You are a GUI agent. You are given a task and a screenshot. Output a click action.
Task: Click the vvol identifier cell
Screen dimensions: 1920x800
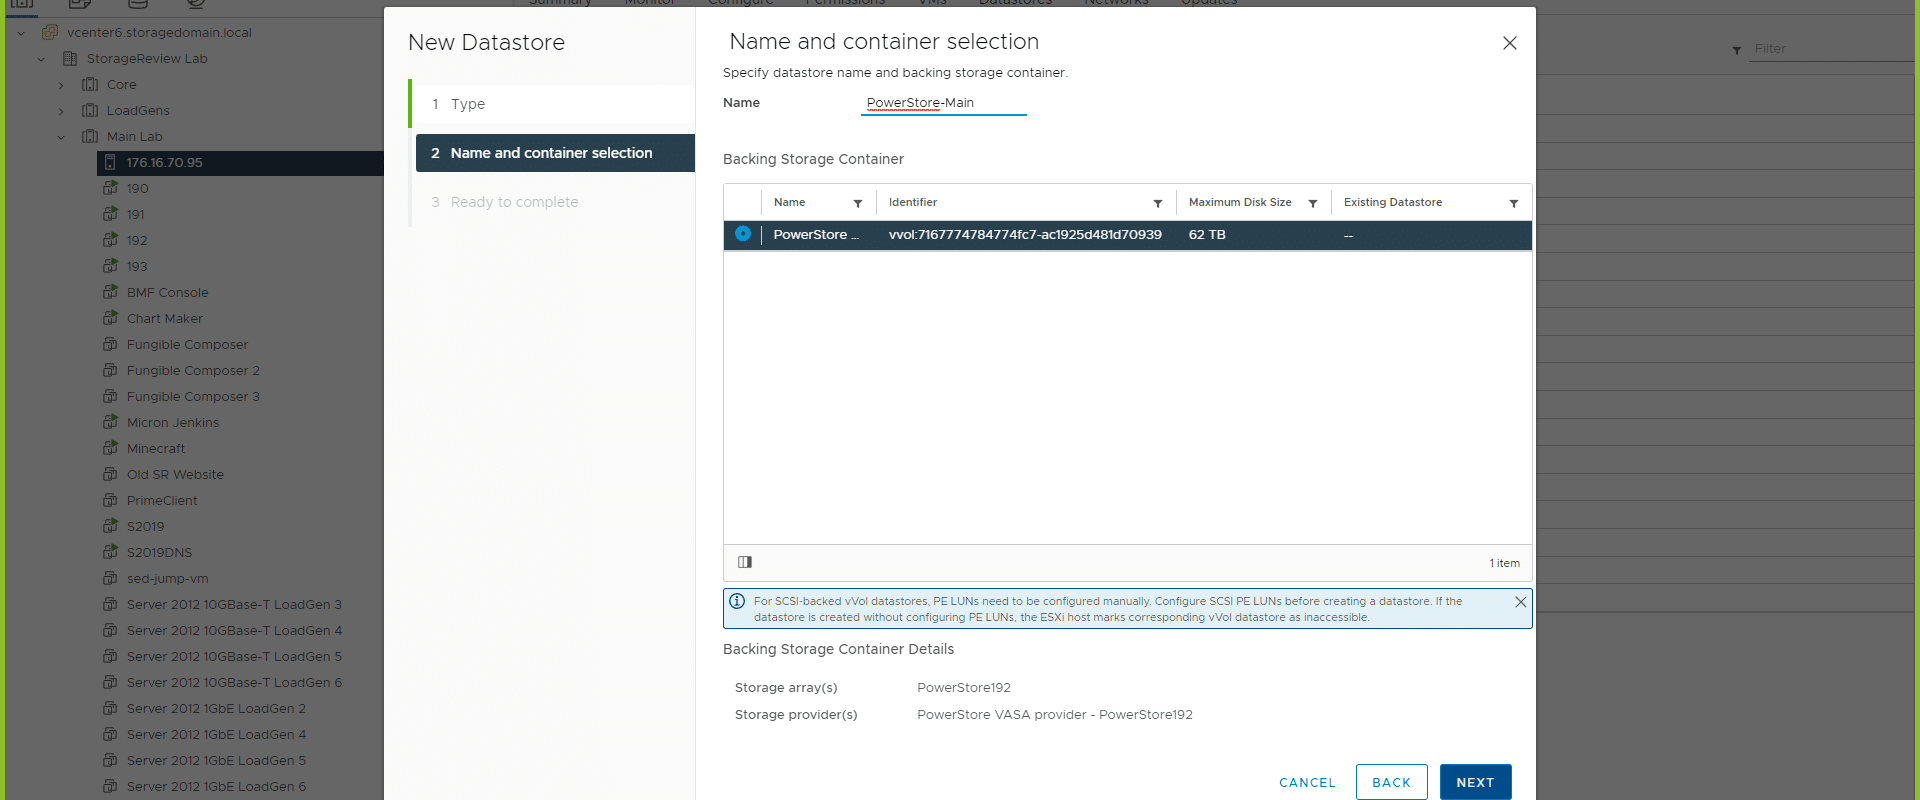coord(1025,235)
